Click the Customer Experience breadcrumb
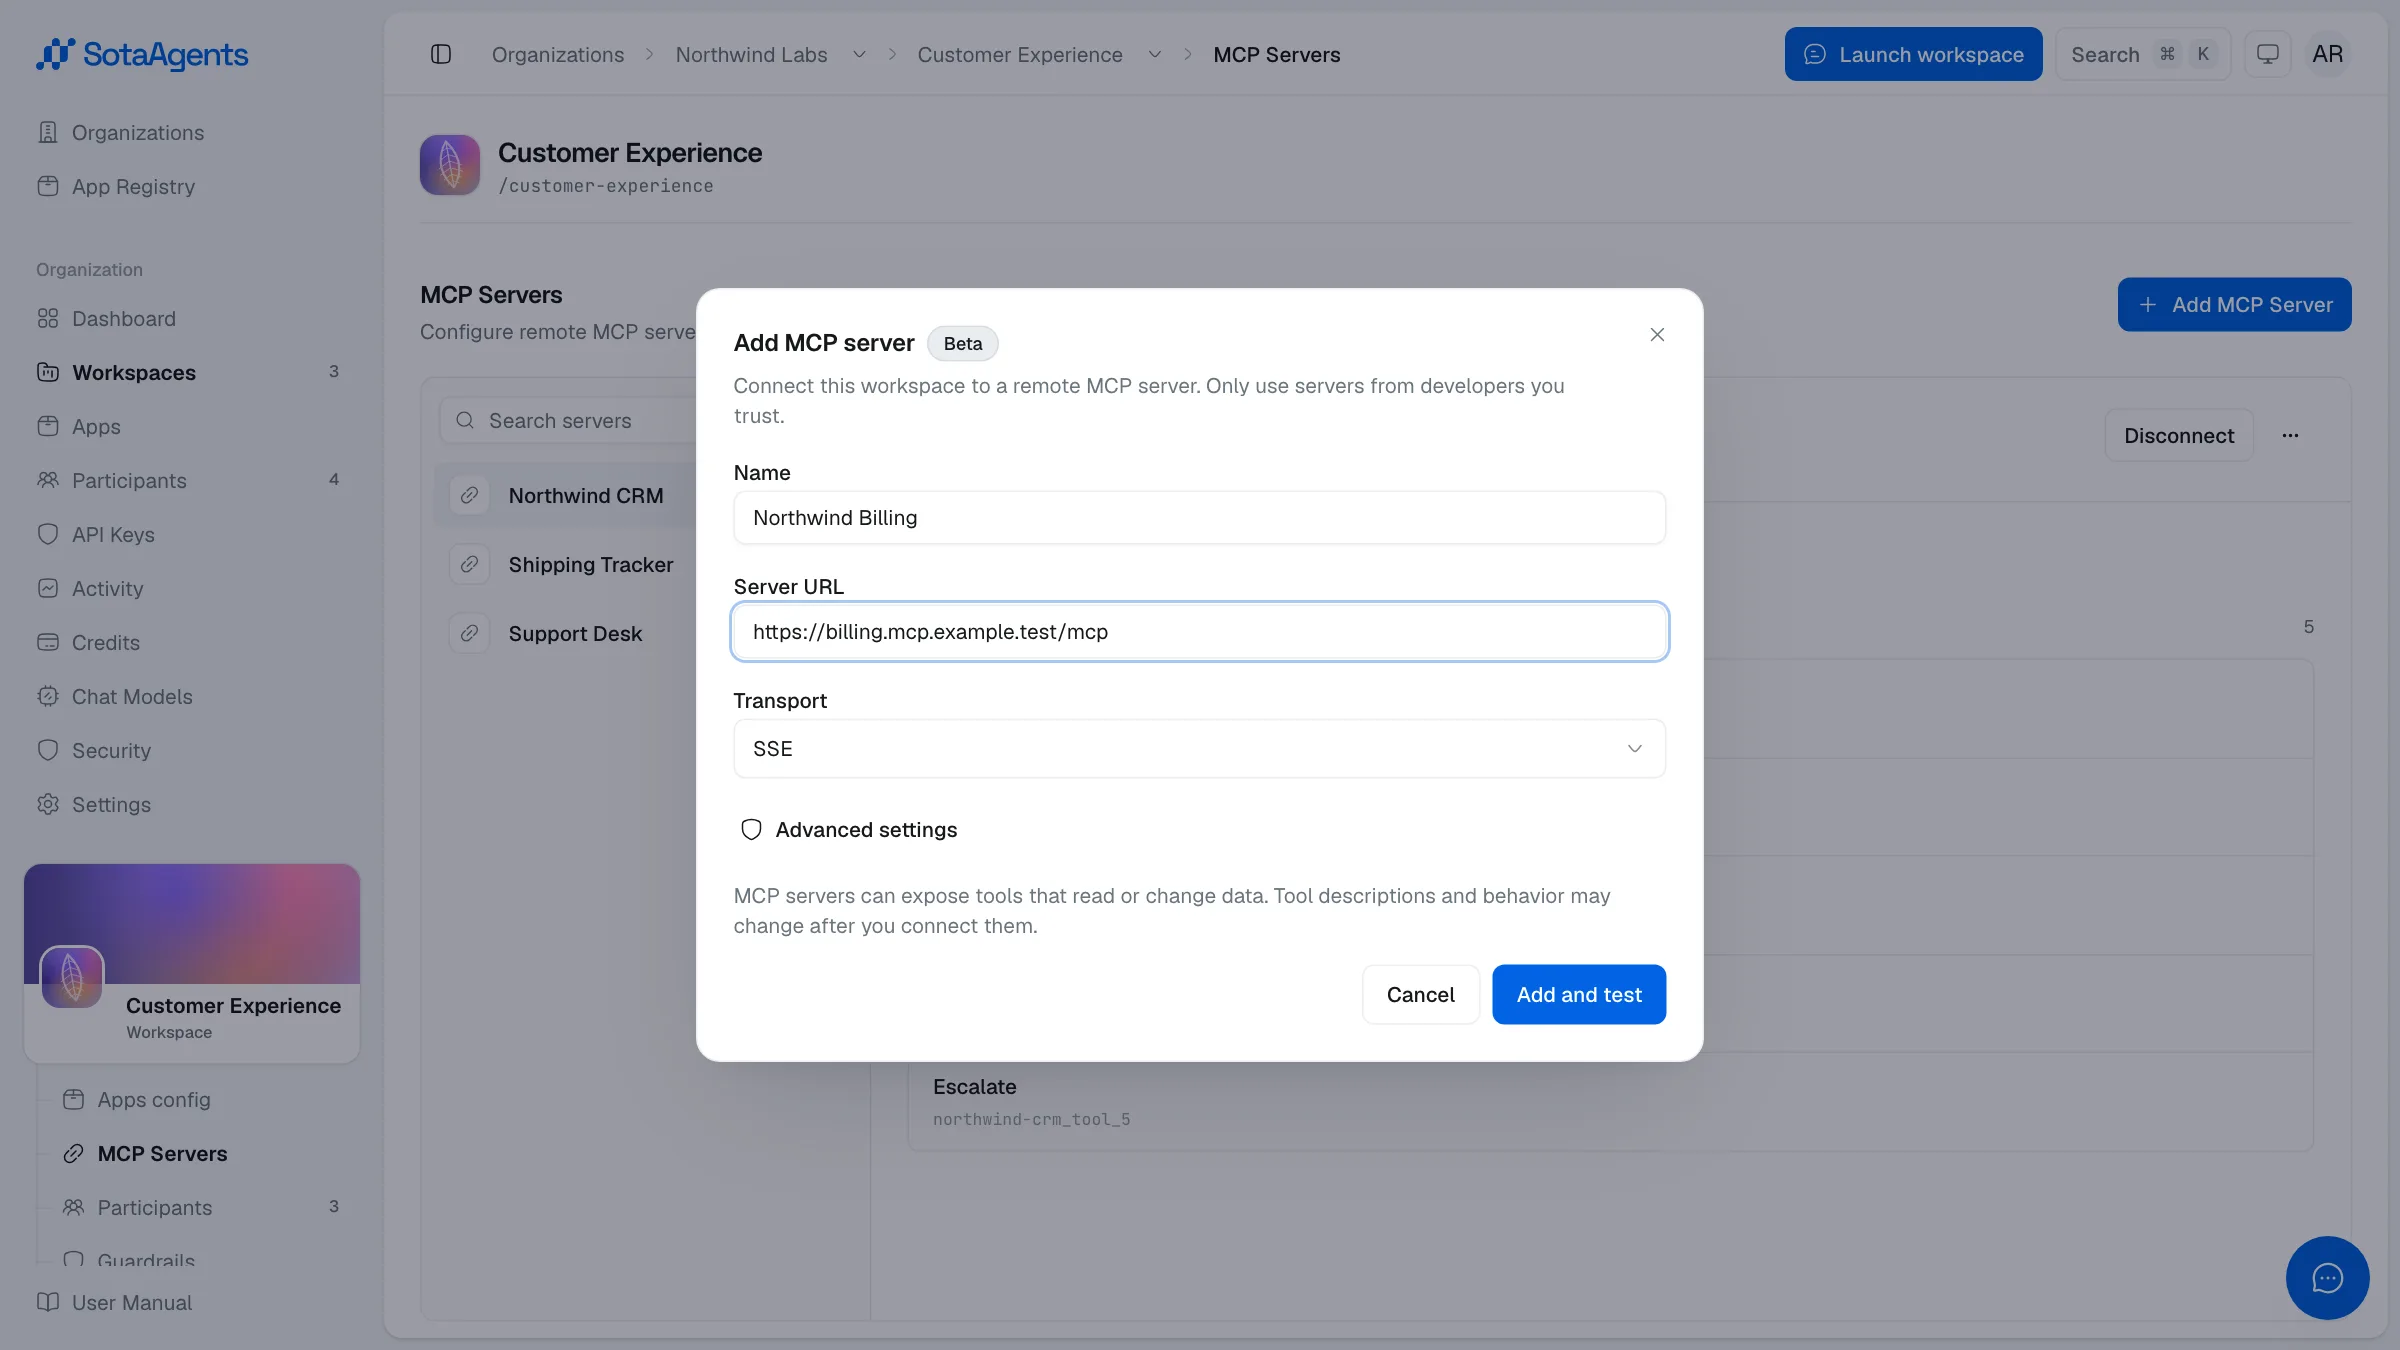 [1020, 54]
